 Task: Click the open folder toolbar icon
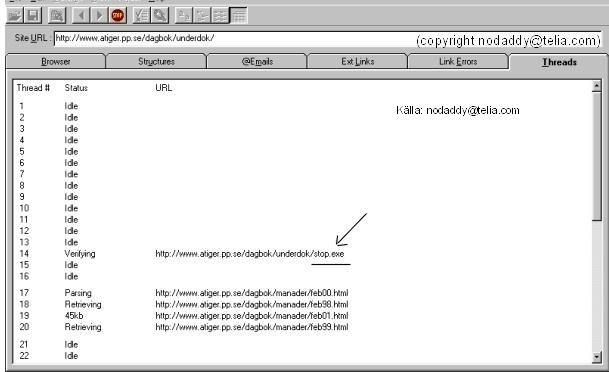pos(15,16)
